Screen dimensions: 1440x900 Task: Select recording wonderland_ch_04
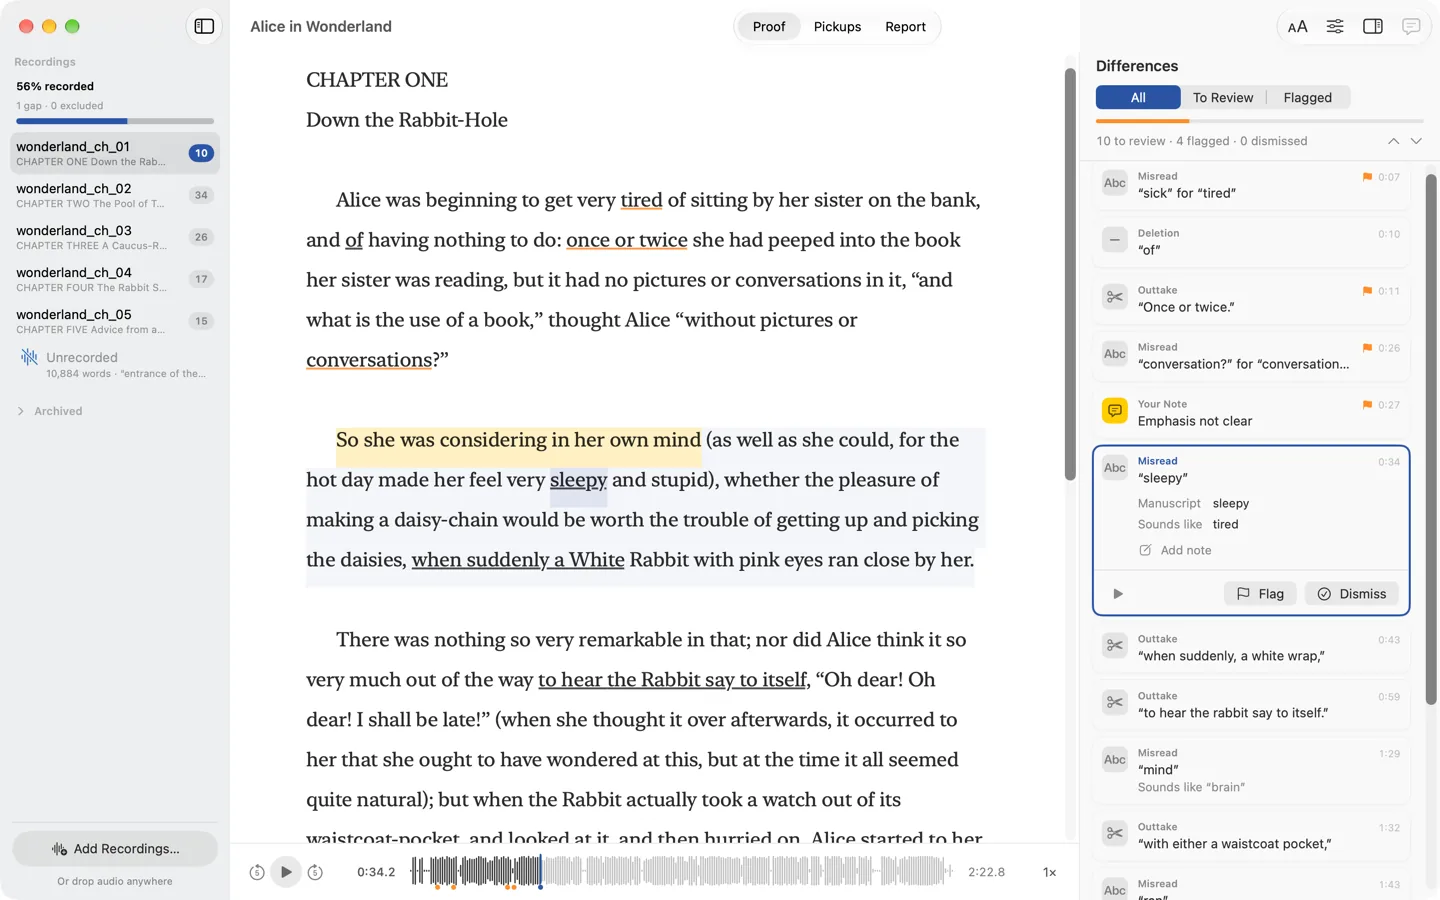point(115,279)
